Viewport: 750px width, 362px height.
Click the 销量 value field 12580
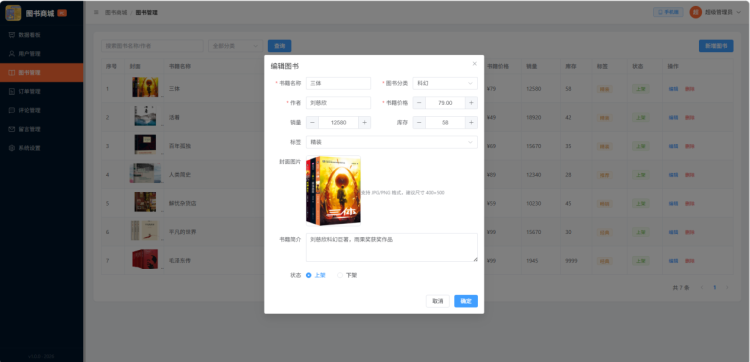(338, 122)
